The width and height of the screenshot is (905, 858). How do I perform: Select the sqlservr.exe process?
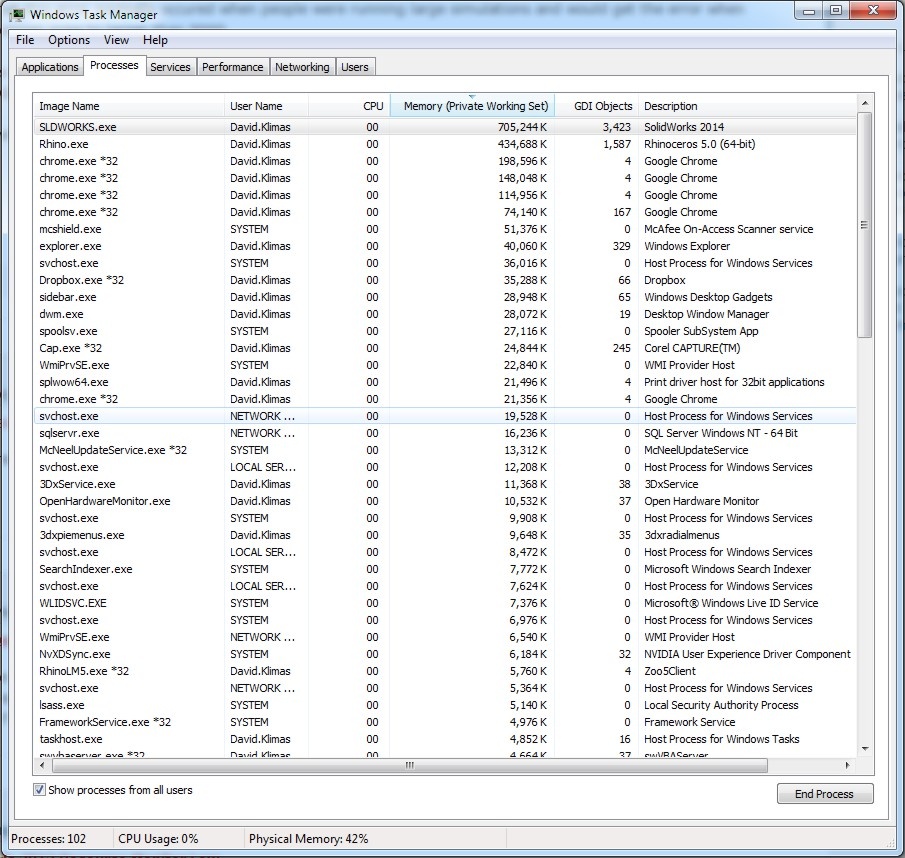pos(445,433)
